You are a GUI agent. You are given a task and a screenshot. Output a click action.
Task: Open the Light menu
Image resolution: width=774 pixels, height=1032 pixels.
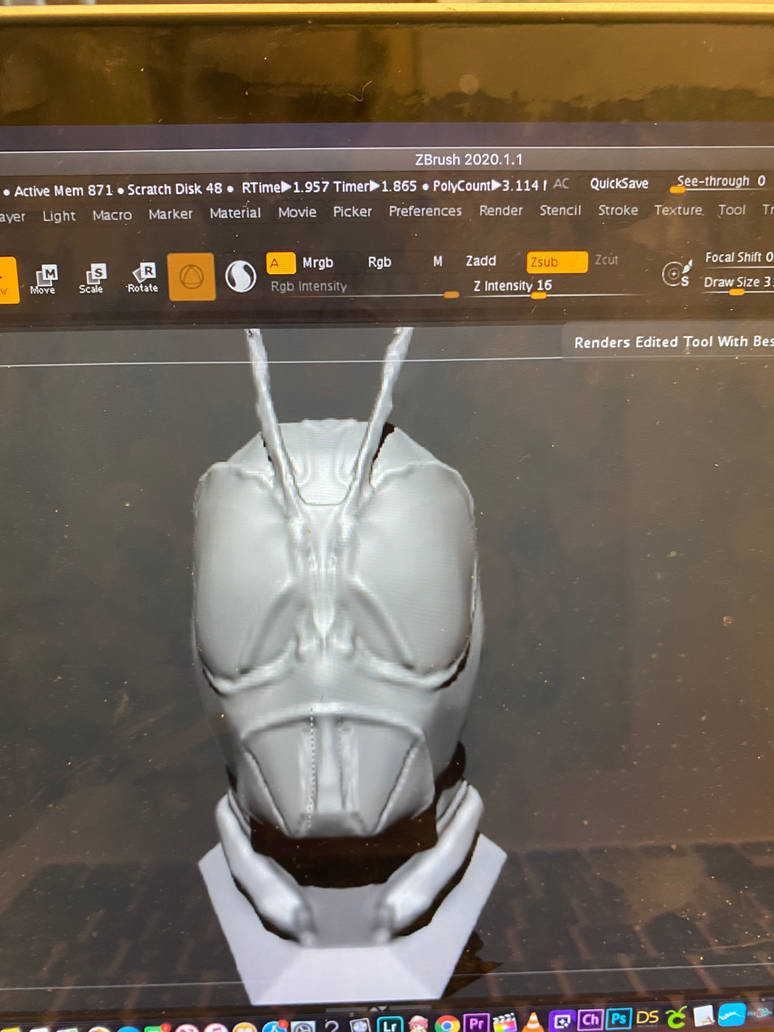[59, 216]
